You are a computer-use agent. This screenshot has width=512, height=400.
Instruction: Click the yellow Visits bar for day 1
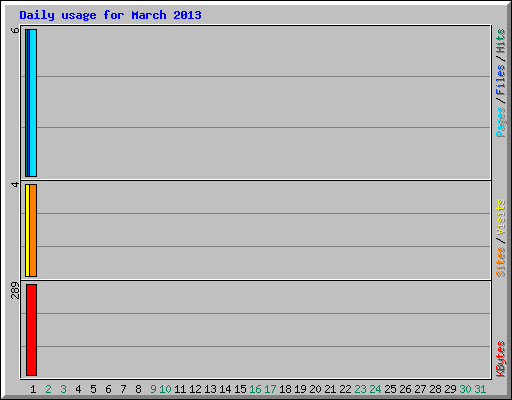27,230
